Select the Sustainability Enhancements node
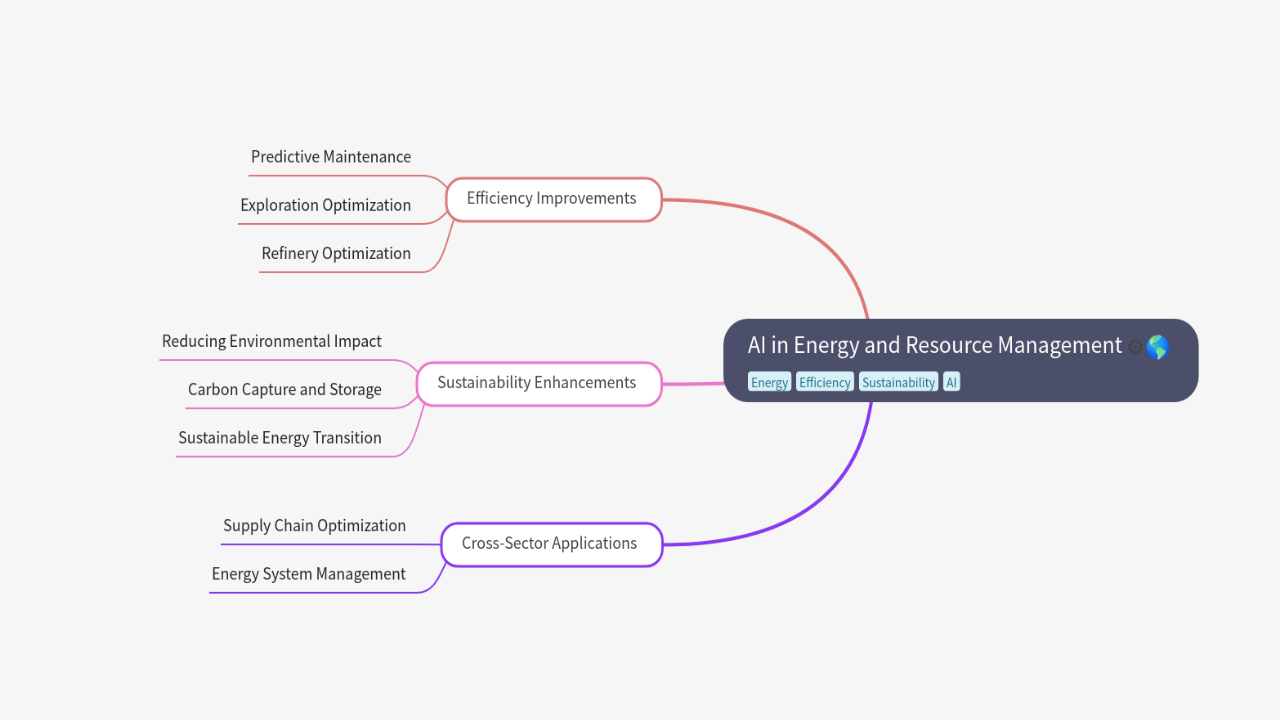Image resolution: width=1280 pixels, height=720 pixels. 538,383
